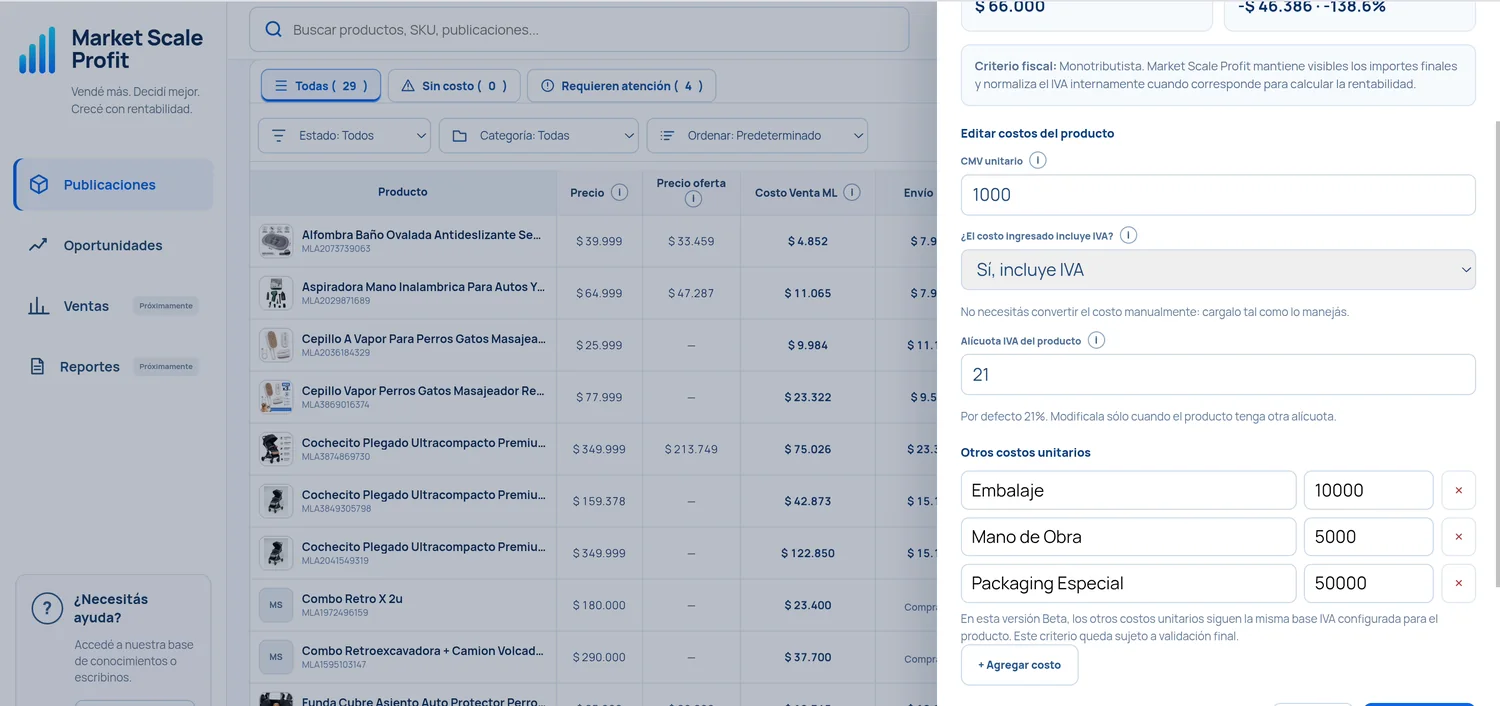Focus the product search field
The width and height of the screenshot is (1500, 706).
pyautogui.click(x=579, y=30)
